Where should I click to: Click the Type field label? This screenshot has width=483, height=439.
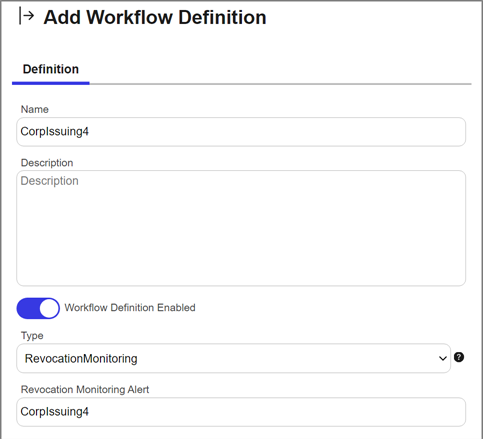tap(32, 336)
